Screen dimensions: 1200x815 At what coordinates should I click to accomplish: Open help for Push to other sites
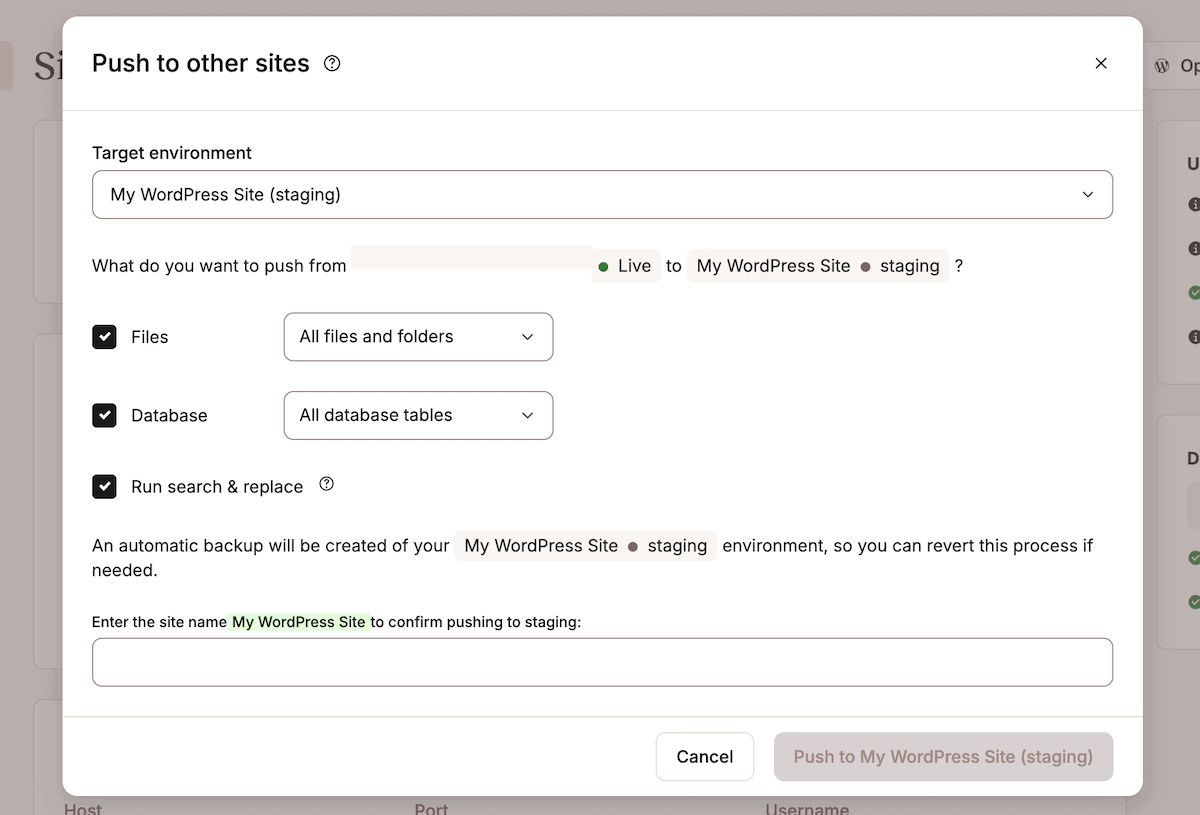[331, 63]
